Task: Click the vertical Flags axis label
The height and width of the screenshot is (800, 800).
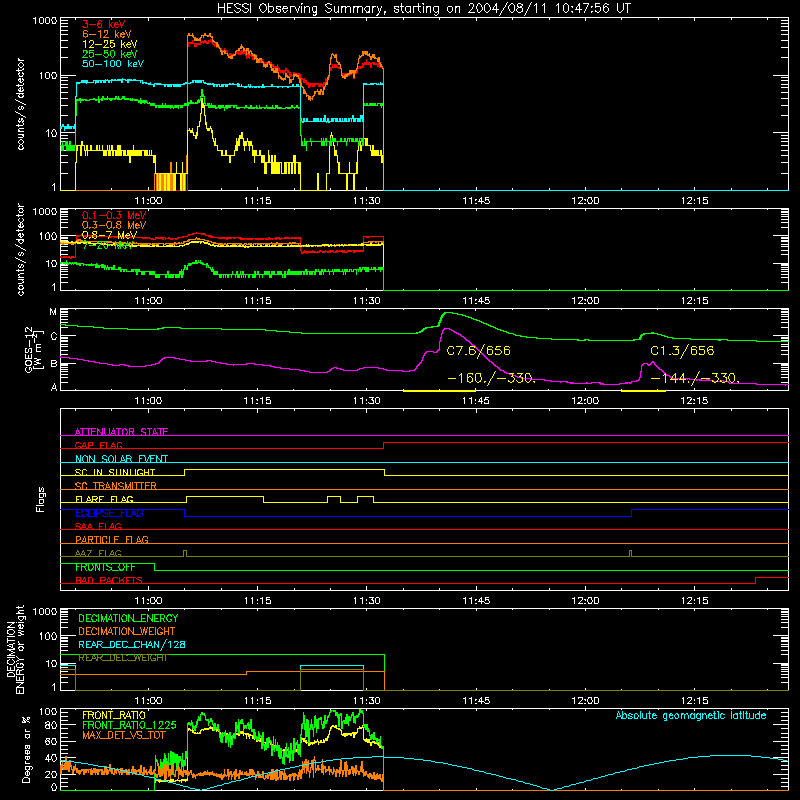Action: (41, 499)
